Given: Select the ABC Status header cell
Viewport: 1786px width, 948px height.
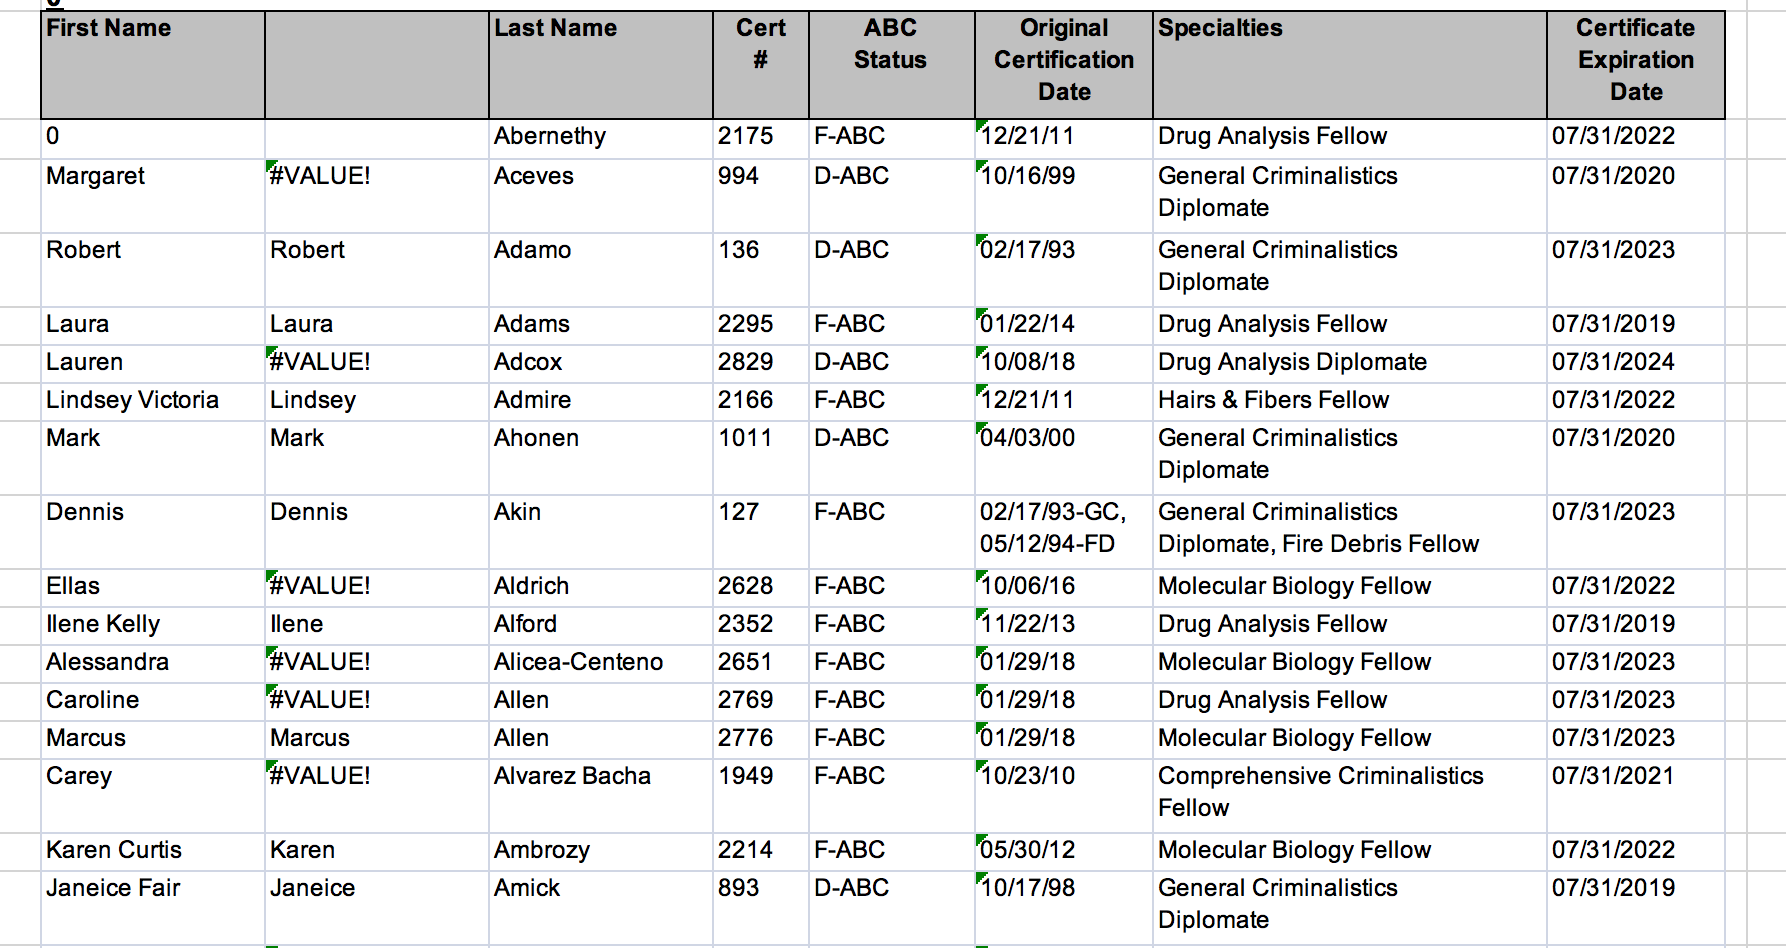Looking at the screenshot, I should 891,65.
